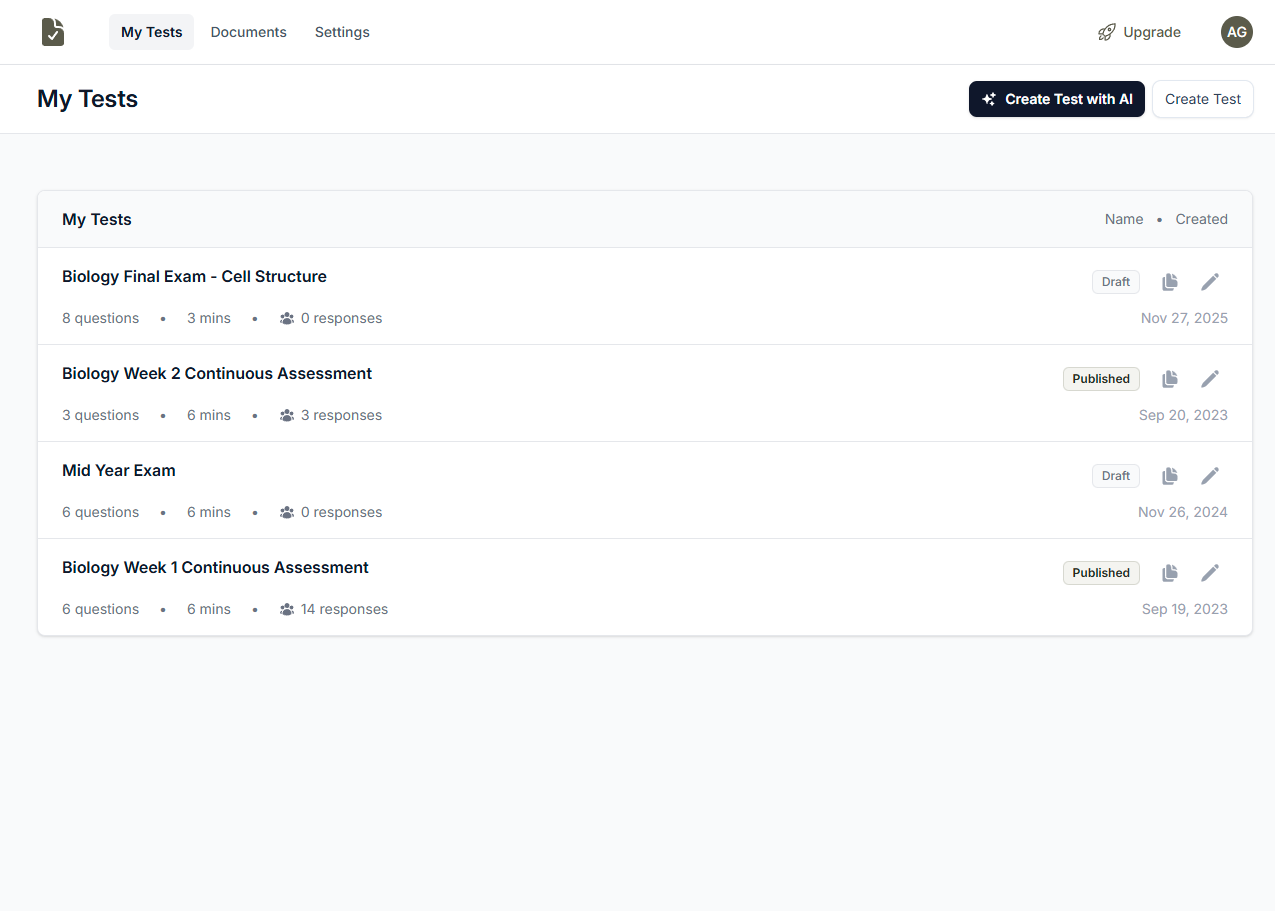Screen dimensions: 1275x911
Task: Open the AG account avatar menu
Action: [x=1237, y=32]
